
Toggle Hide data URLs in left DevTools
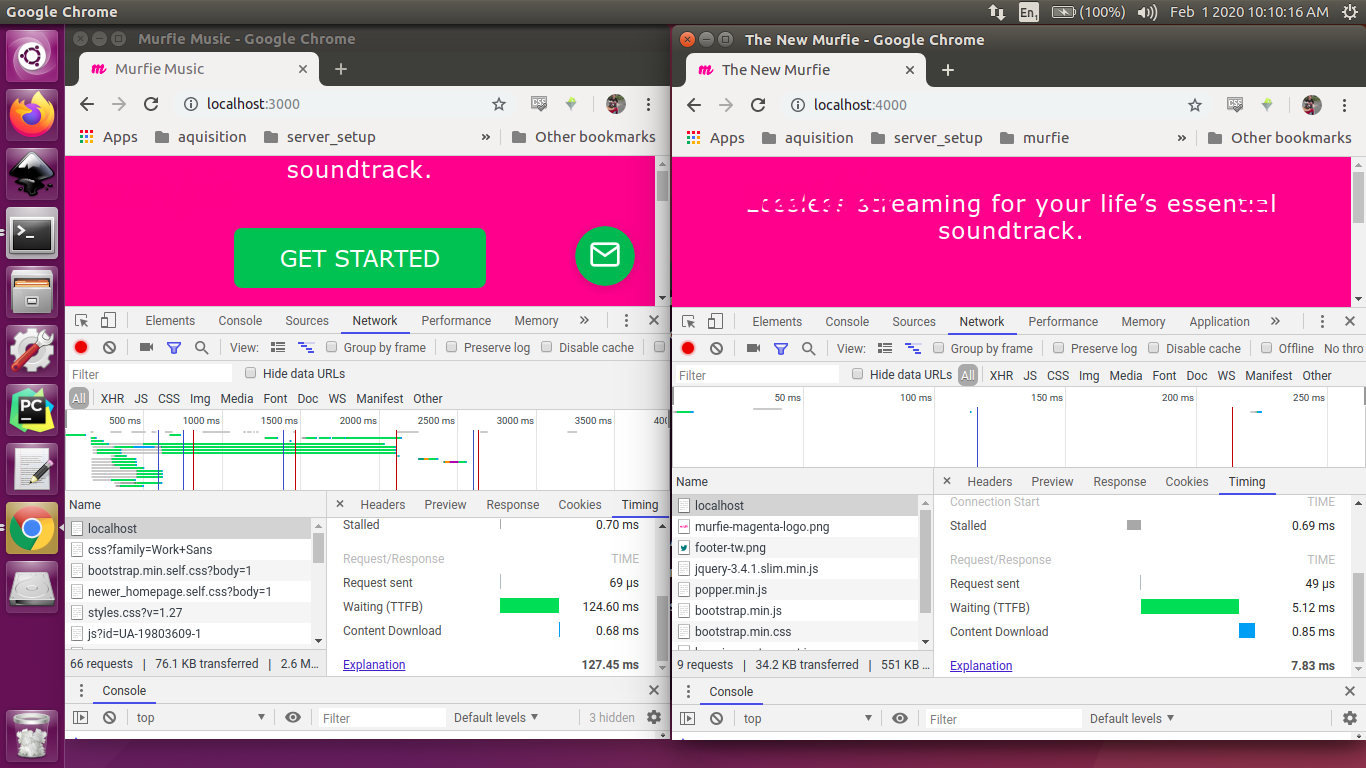(x=250, y=374)
